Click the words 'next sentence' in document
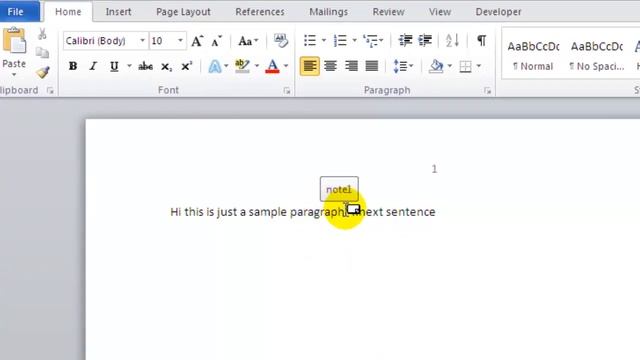The width and height of the screenshot is (640, 360). point(398,212)
